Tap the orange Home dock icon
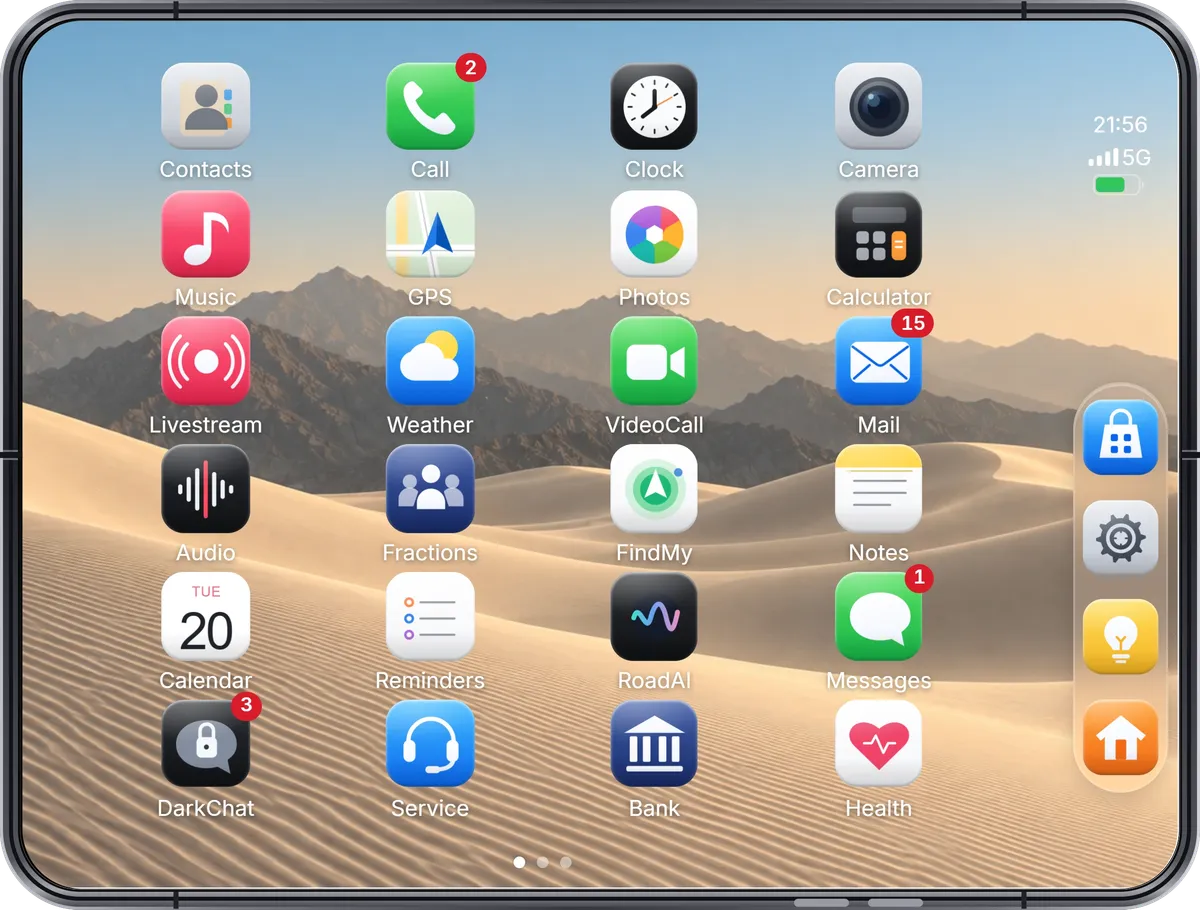This screenshot has height=910, width=1200. [1120, 738]
